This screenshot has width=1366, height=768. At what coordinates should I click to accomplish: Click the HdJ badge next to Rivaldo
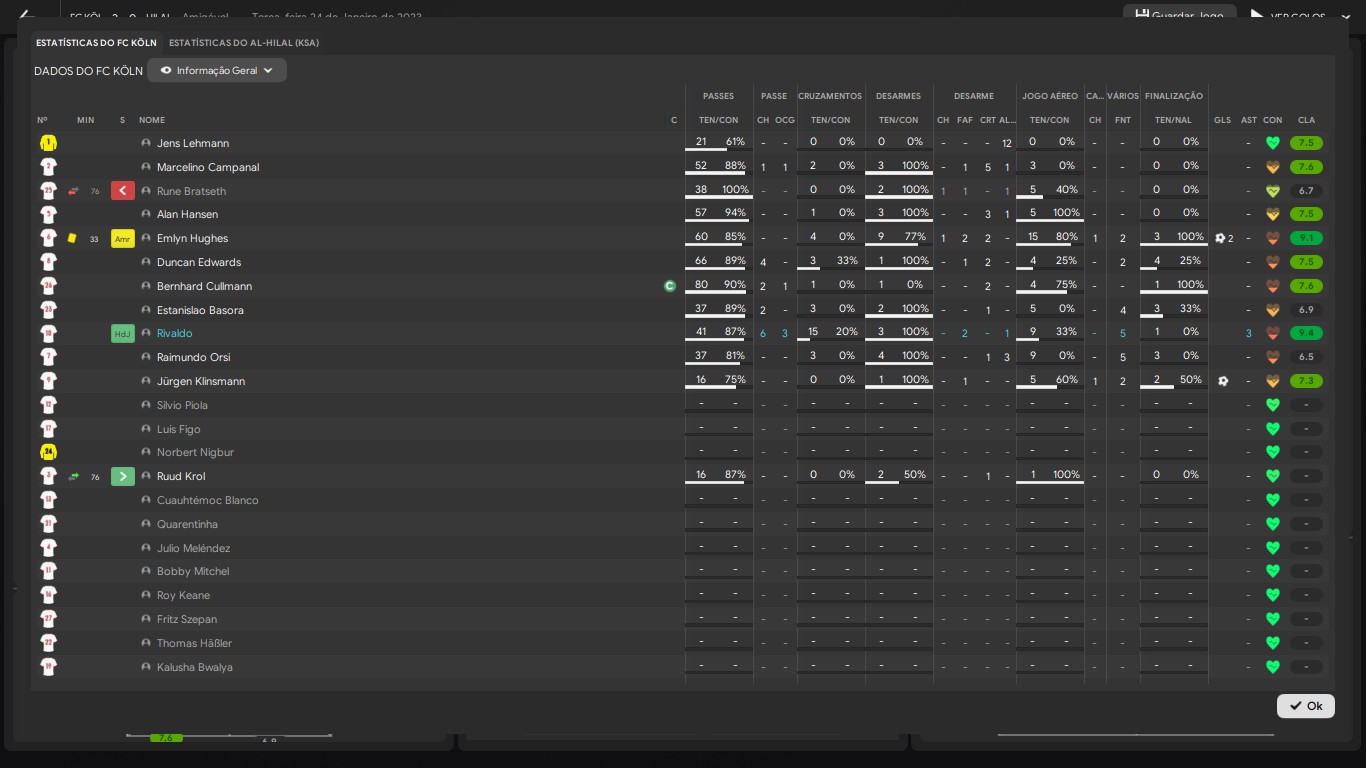(x=123, y=334)
